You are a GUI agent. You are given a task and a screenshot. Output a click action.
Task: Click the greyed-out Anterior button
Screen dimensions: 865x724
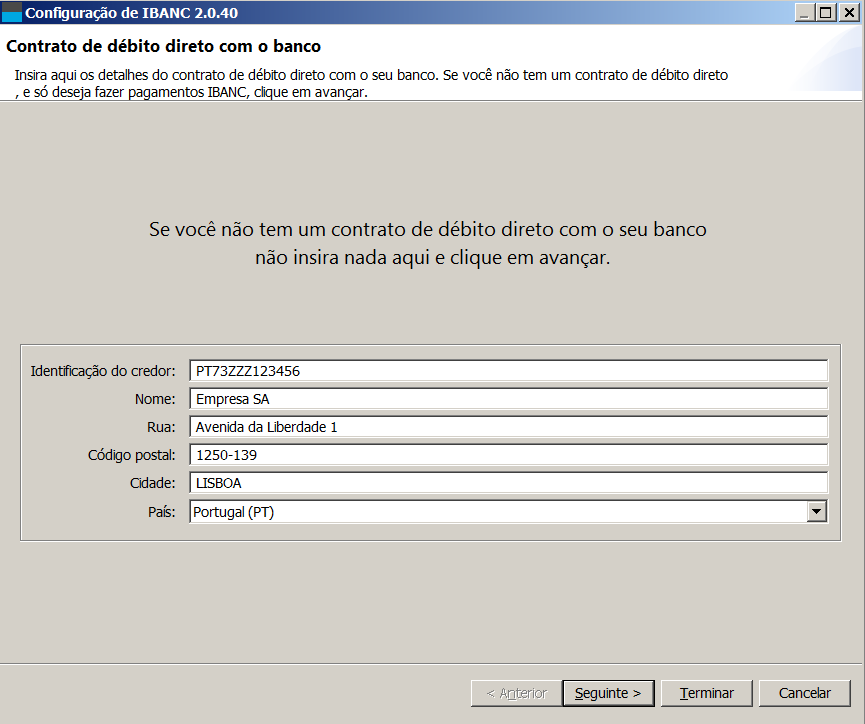click(515, 693)
